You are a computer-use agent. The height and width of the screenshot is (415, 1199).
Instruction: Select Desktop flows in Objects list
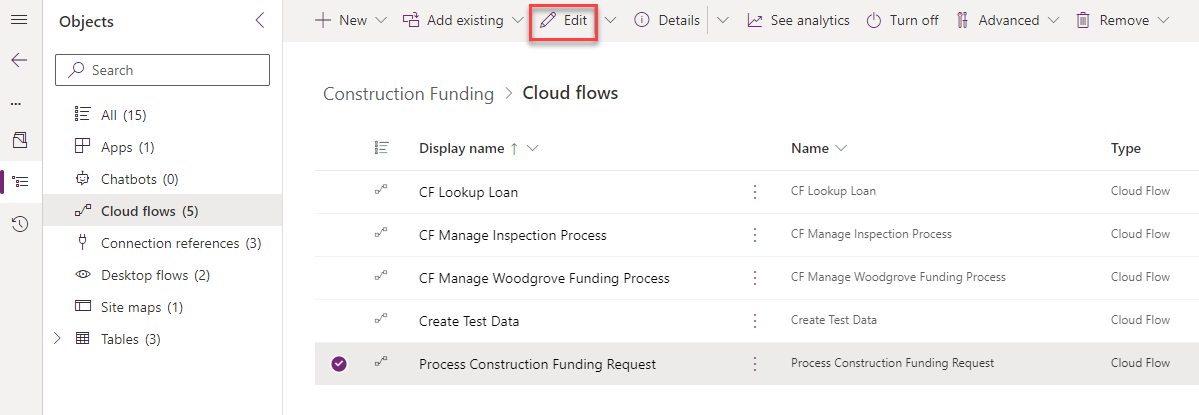[155, 275]
